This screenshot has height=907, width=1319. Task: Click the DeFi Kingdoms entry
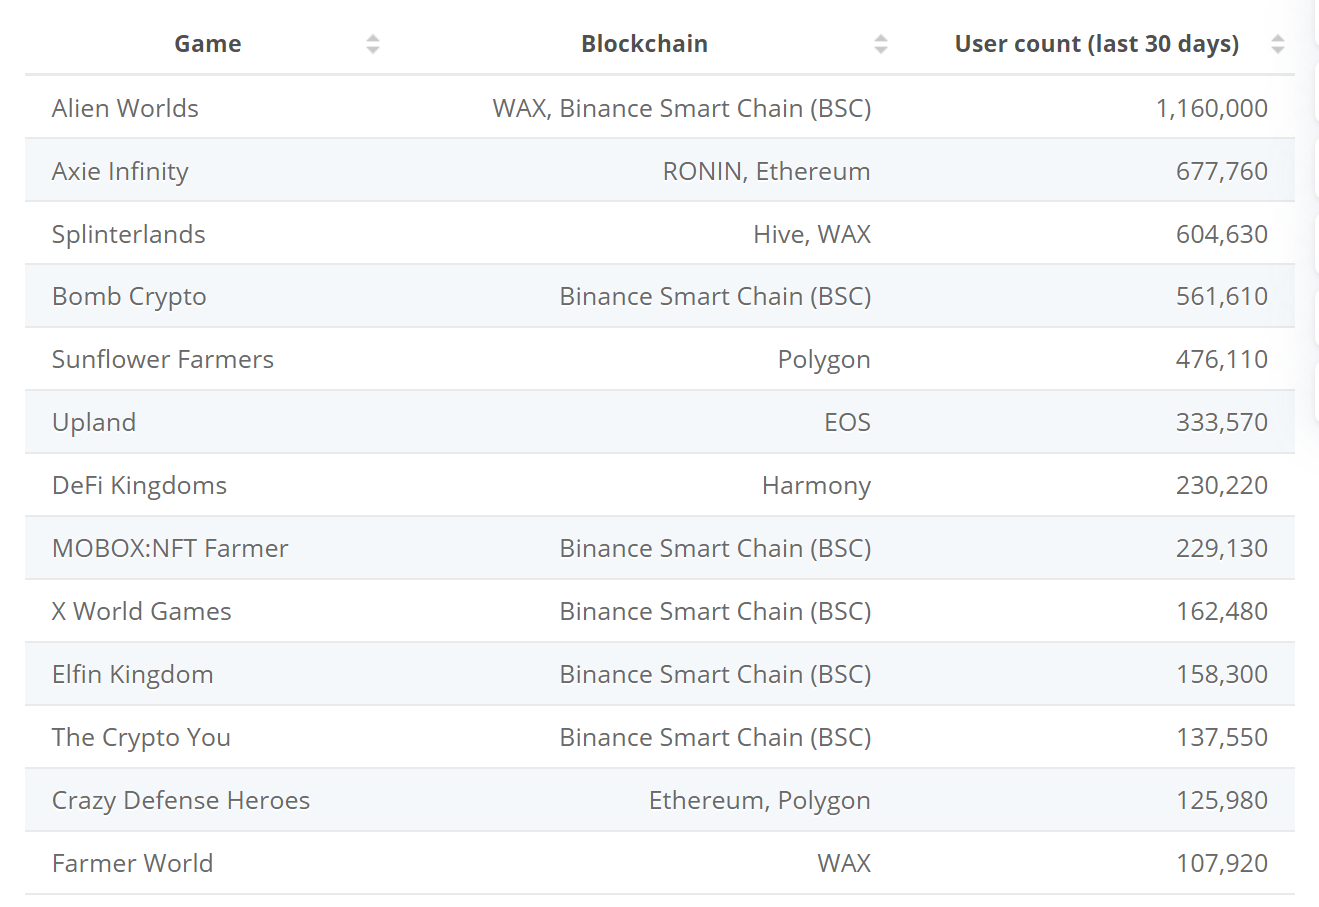(x=139, y=485)
